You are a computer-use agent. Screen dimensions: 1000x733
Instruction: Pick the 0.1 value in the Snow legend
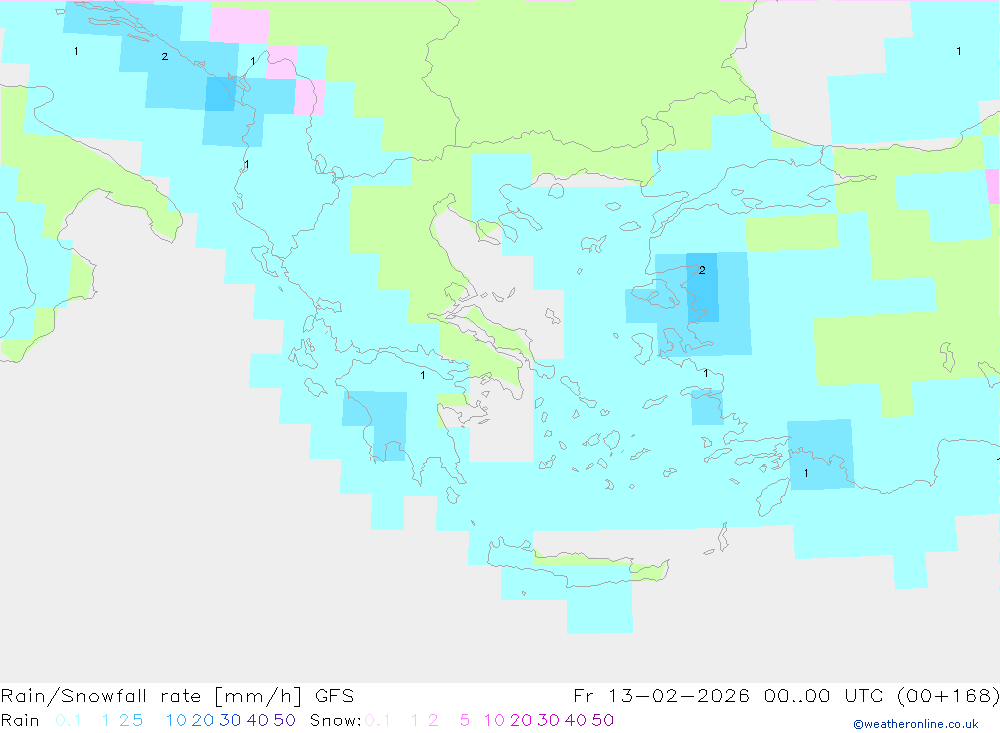tap(378, 720)
